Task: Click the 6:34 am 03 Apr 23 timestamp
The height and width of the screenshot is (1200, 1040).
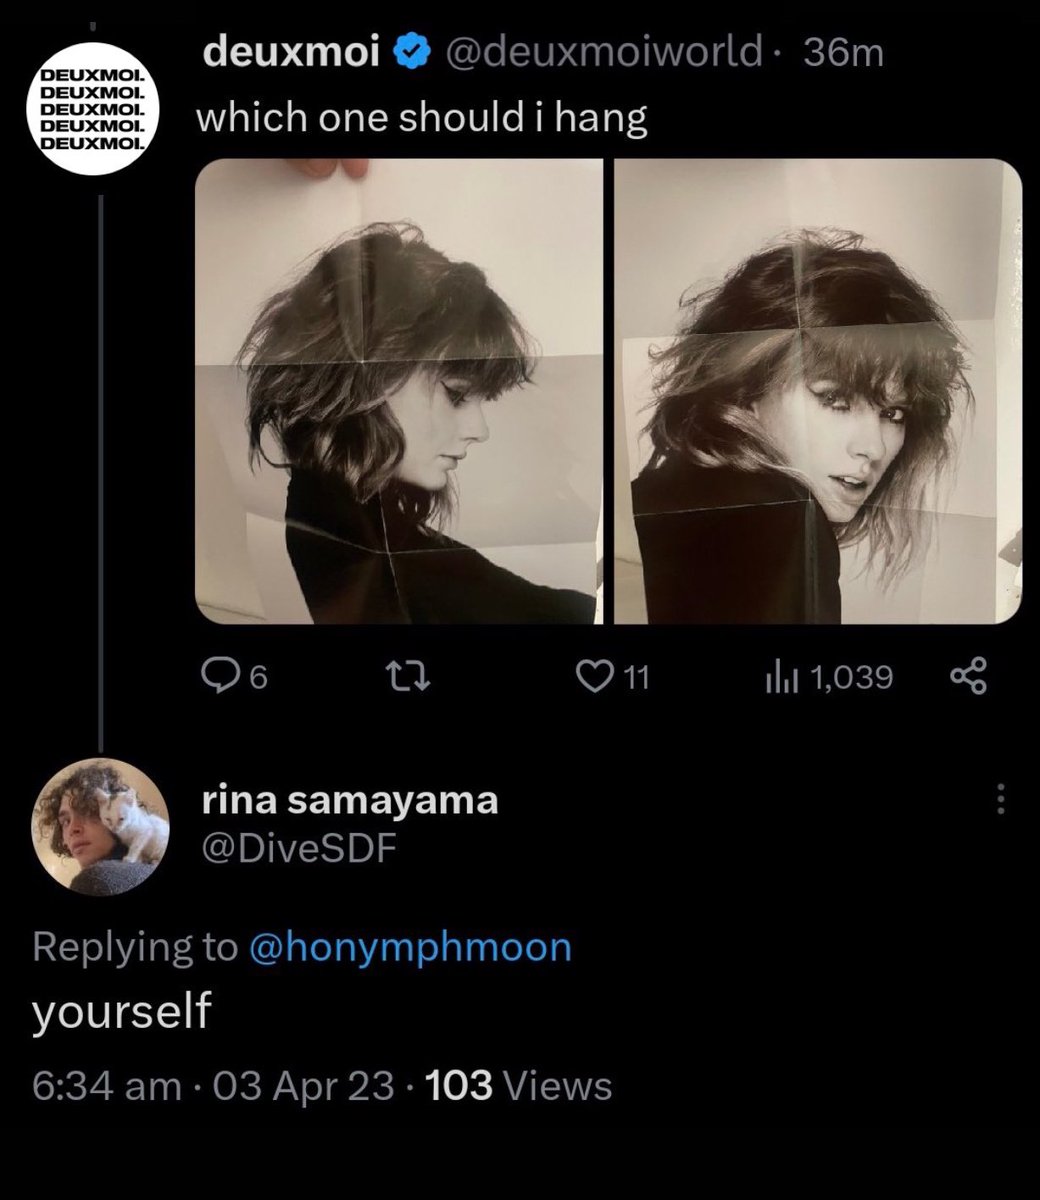Action: [x=213, y=1085]
